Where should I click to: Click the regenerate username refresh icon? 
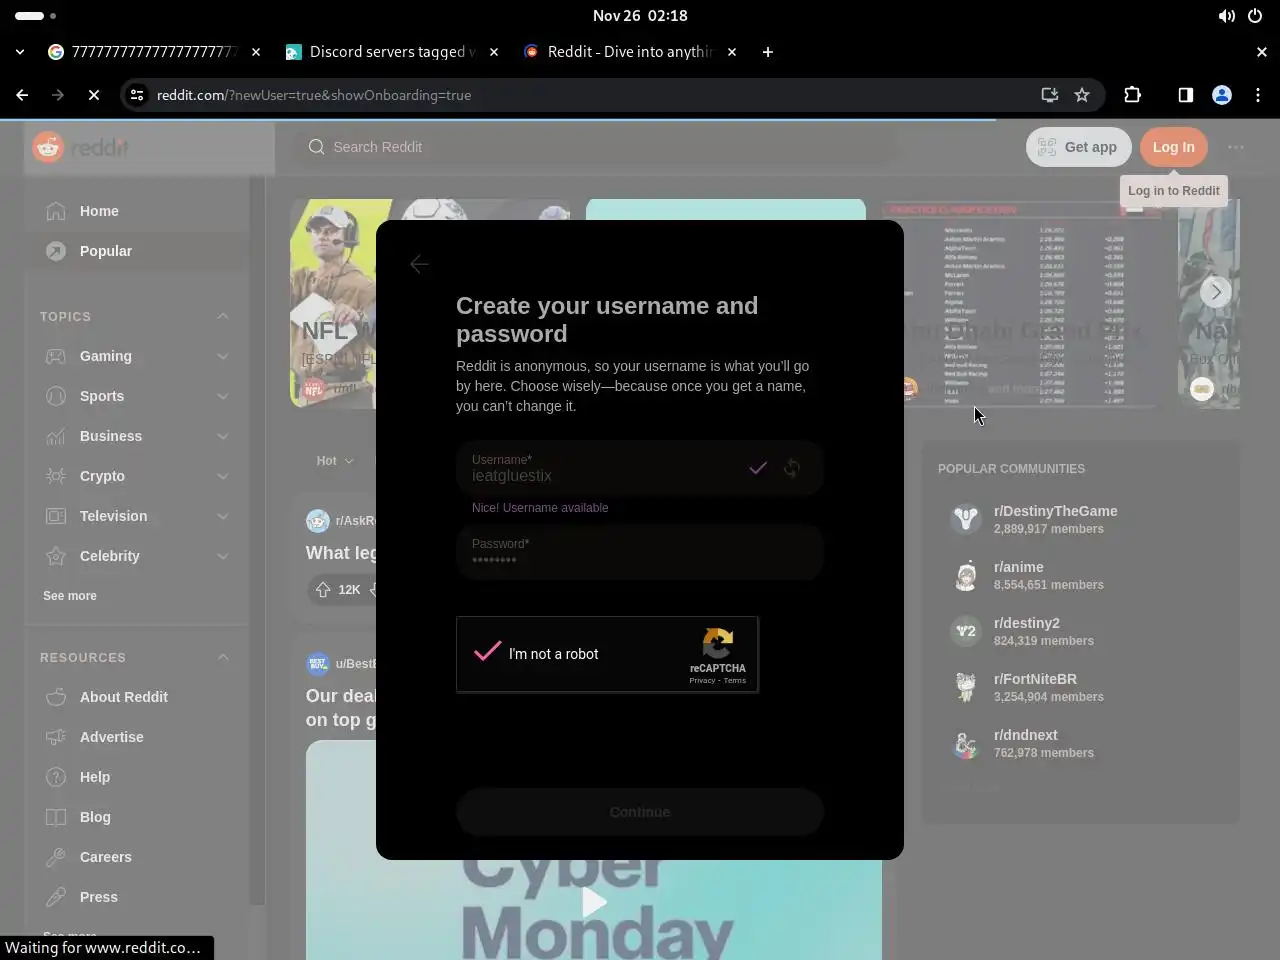click(x=792, y=468)
